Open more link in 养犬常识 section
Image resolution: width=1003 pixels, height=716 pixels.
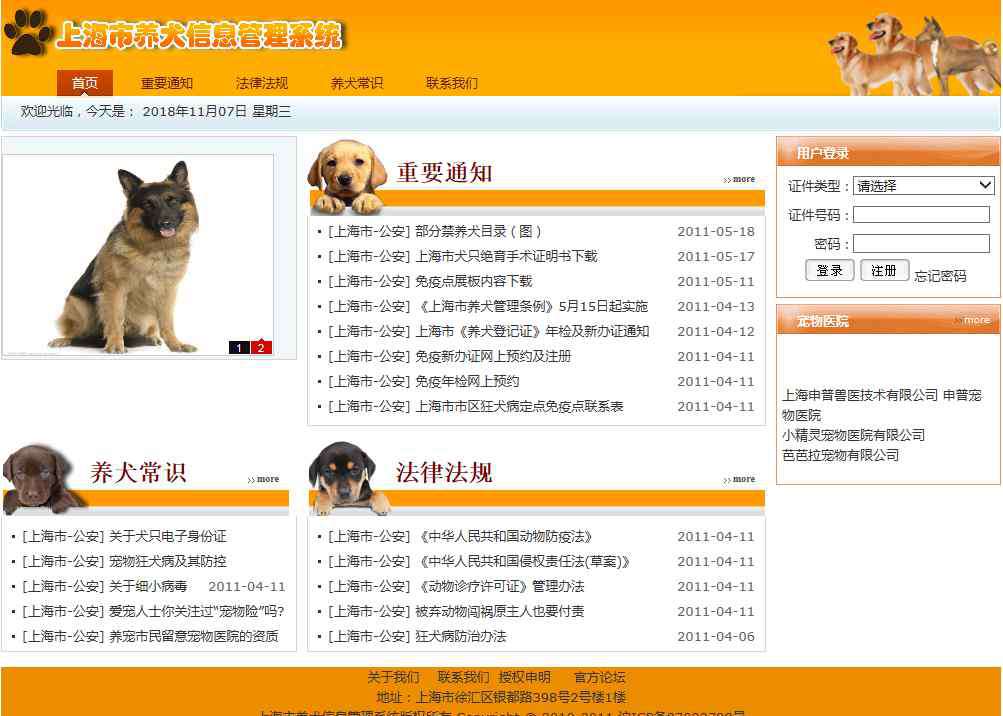(x=264, y=479)
